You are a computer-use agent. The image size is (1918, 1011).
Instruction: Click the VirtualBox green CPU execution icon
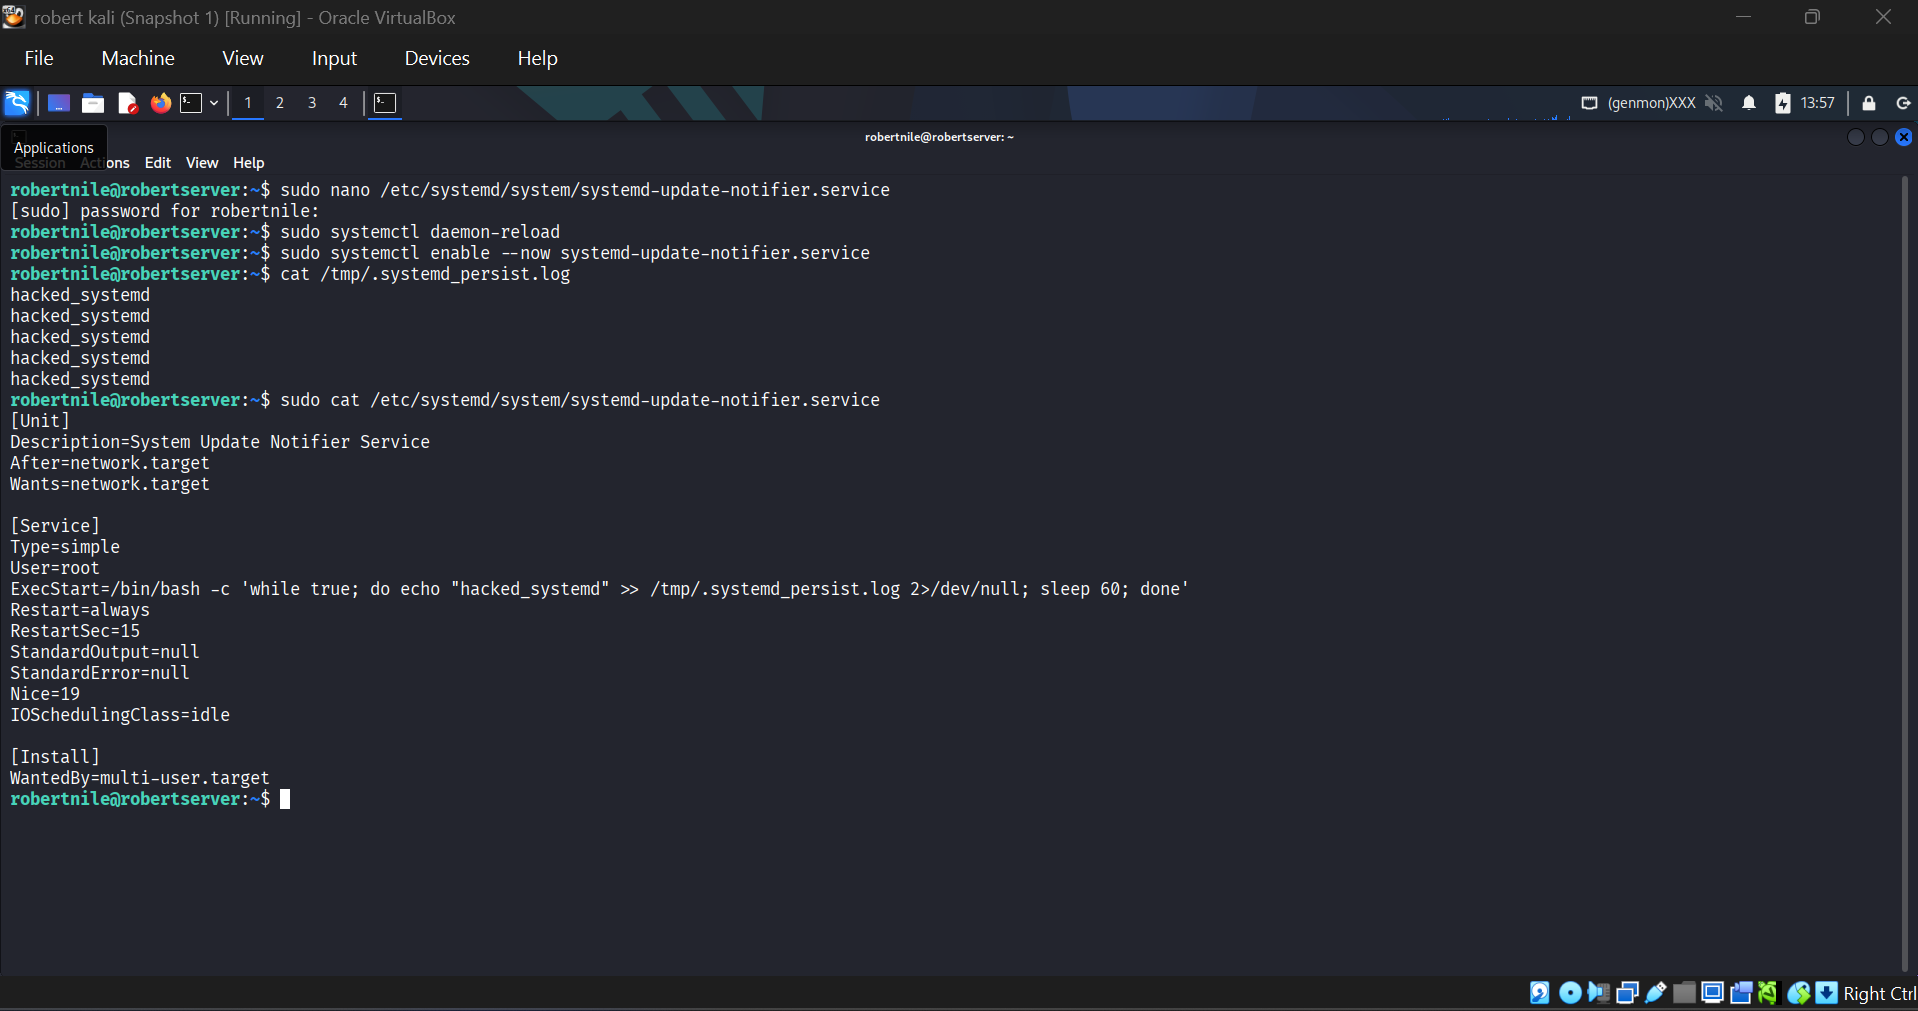(x=1768, y=992)
